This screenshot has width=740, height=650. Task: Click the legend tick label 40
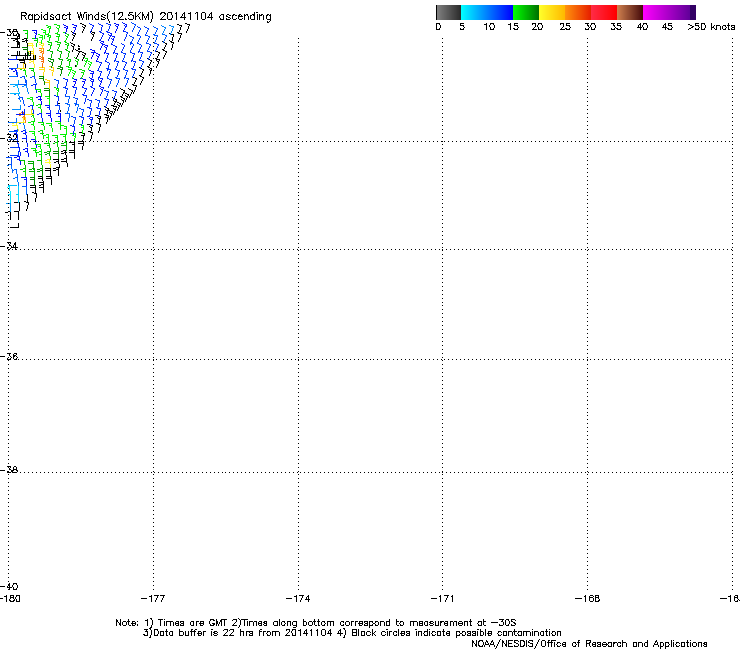pyautogui.click(x=642, y=27)
